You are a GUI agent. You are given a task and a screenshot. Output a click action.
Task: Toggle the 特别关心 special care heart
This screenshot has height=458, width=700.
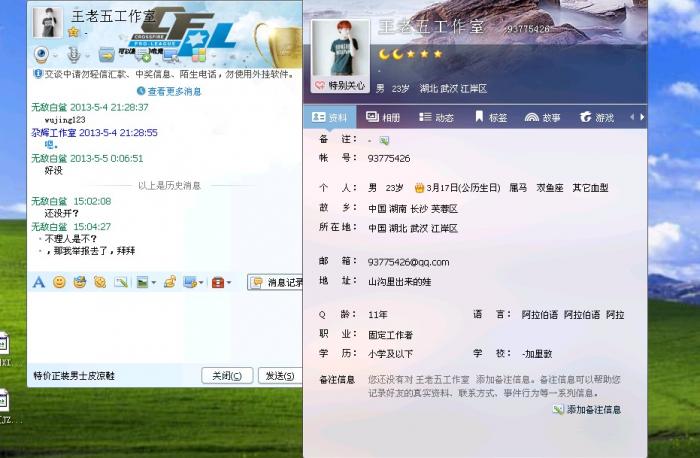pyautogui.click(x=340, y=85)
